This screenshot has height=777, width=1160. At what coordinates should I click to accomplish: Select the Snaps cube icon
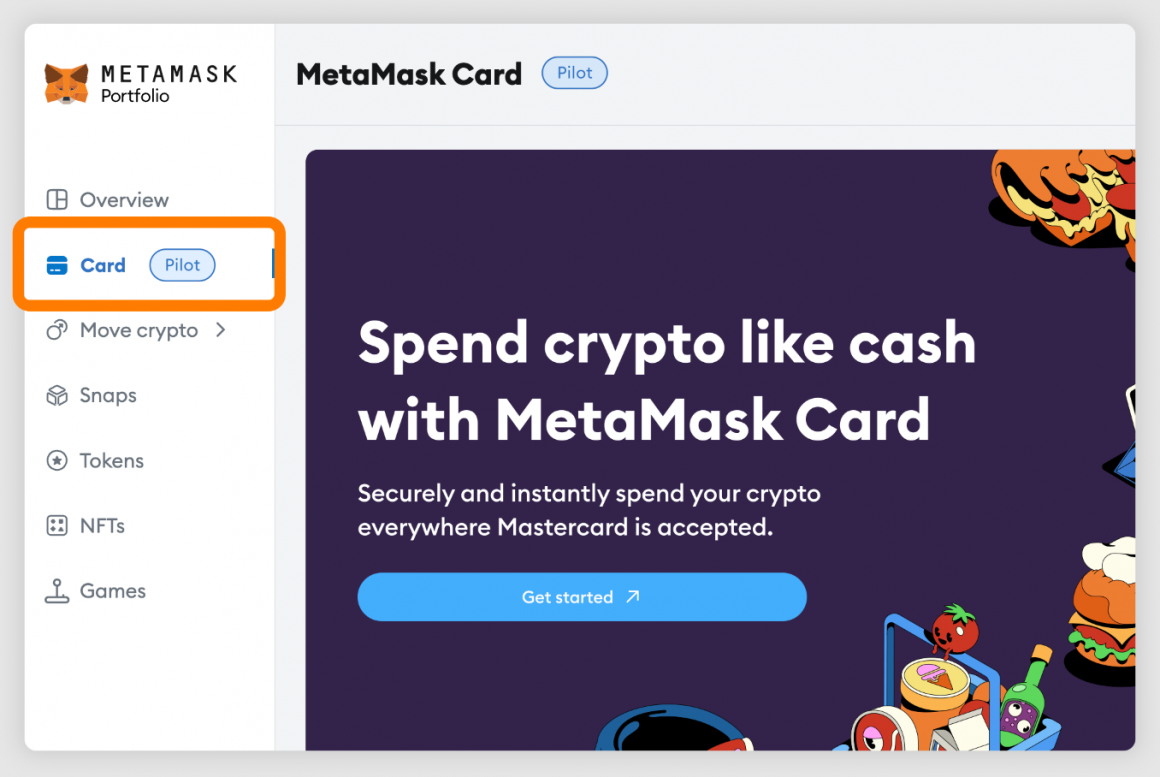point(55,395)
